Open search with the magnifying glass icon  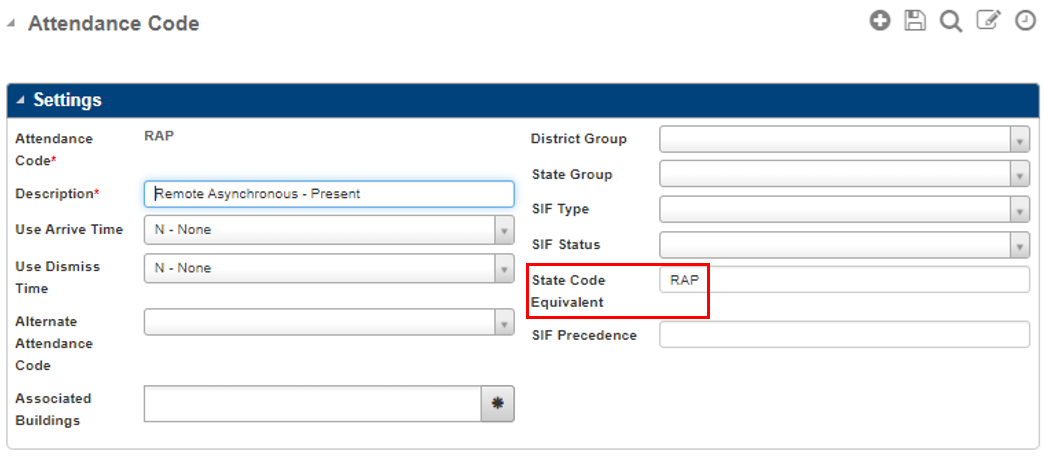coord(950,22)
